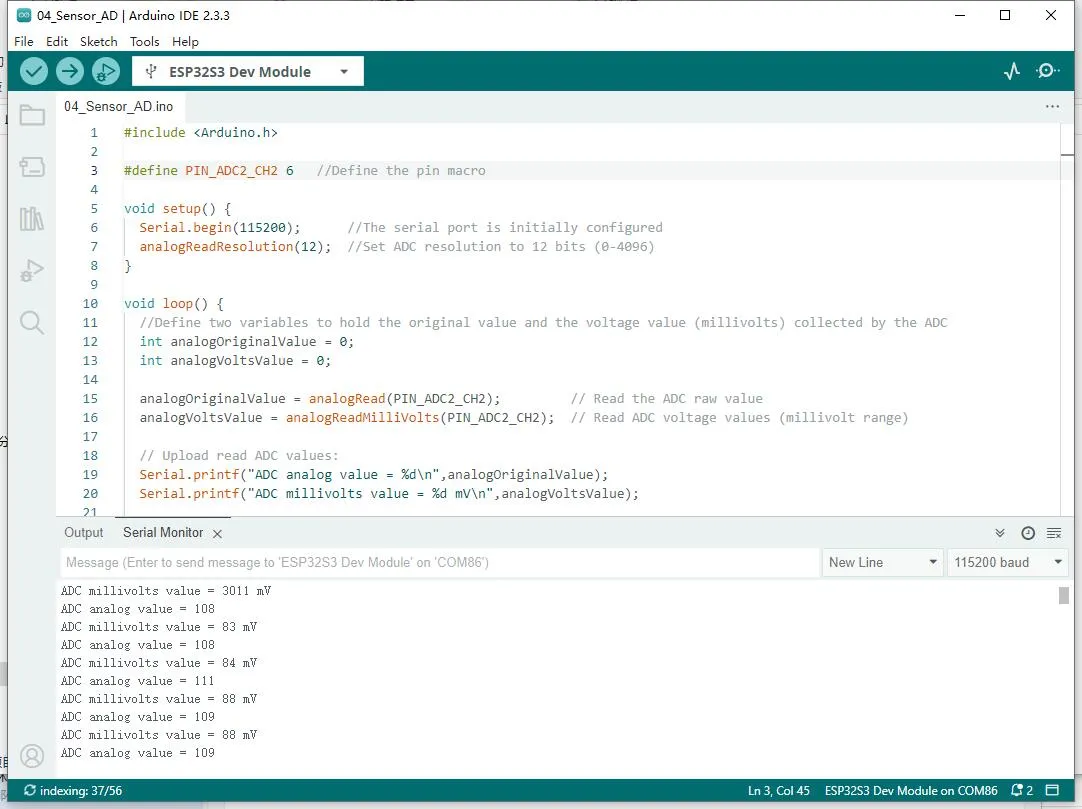Toggle autoscroll in Serial Monitor
The image size is (1082, 809).
(x=1000, y=533)
